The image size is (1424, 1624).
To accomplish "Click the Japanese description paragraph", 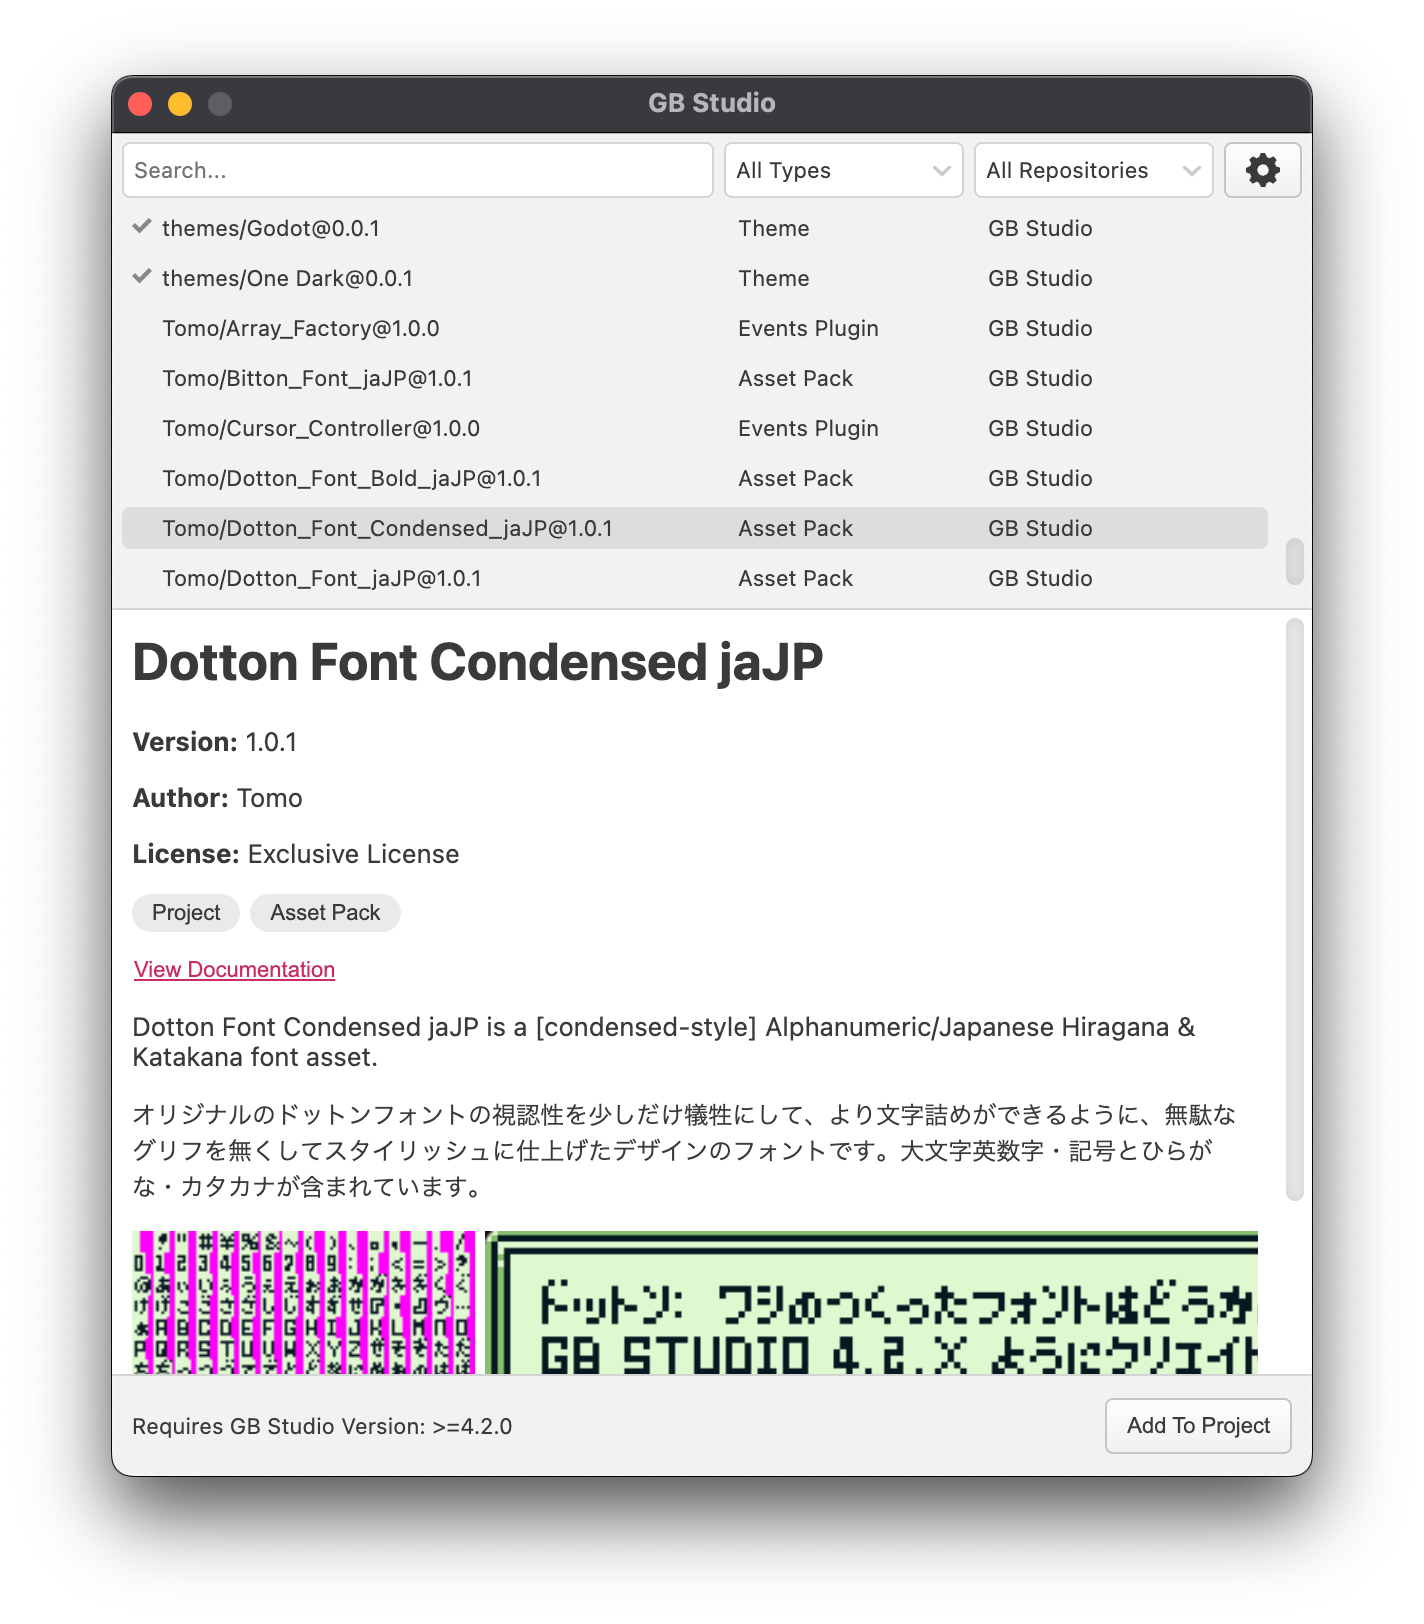I will 685,1151.
